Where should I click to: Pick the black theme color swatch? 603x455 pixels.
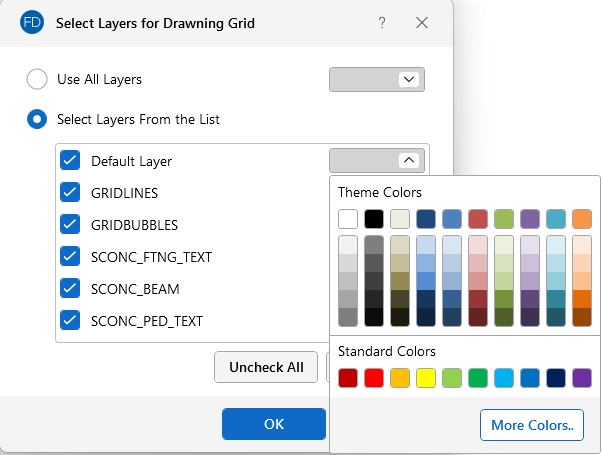coord(374,219)
